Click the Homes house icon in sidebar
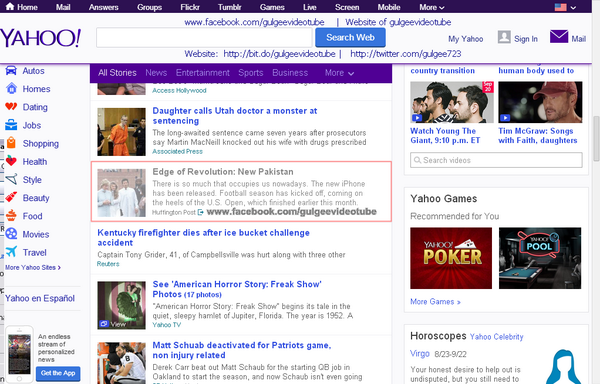 (x=11, y=88)
